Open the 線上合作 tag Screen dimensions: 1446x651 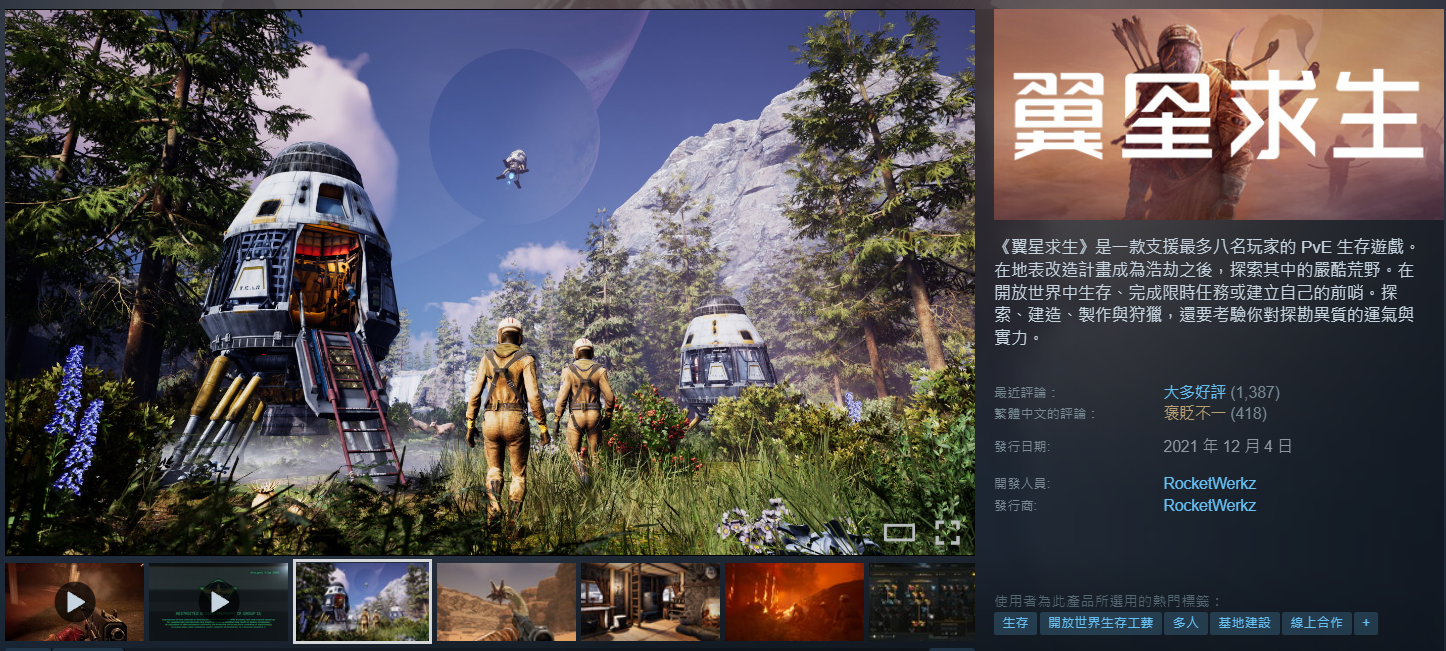(1315, 623)
